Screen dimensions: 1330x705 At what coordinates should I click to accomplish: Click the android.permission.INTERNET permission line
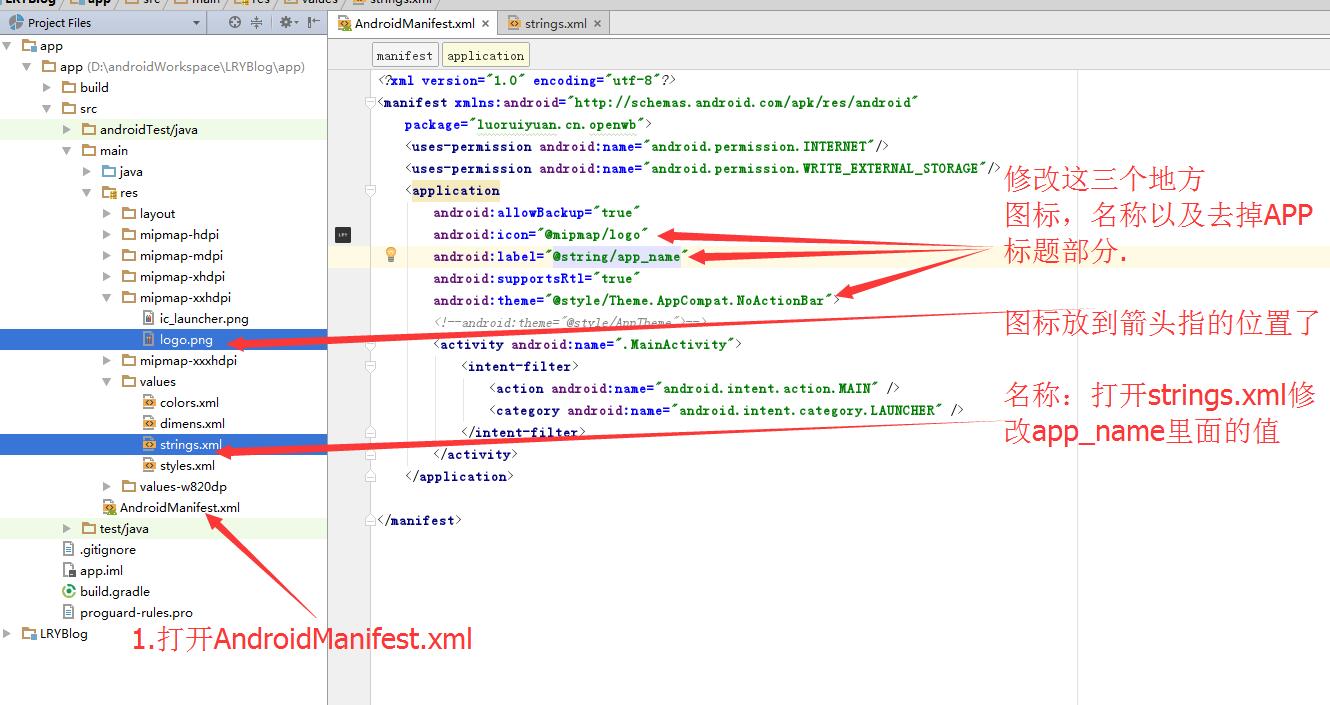point(647,146)
